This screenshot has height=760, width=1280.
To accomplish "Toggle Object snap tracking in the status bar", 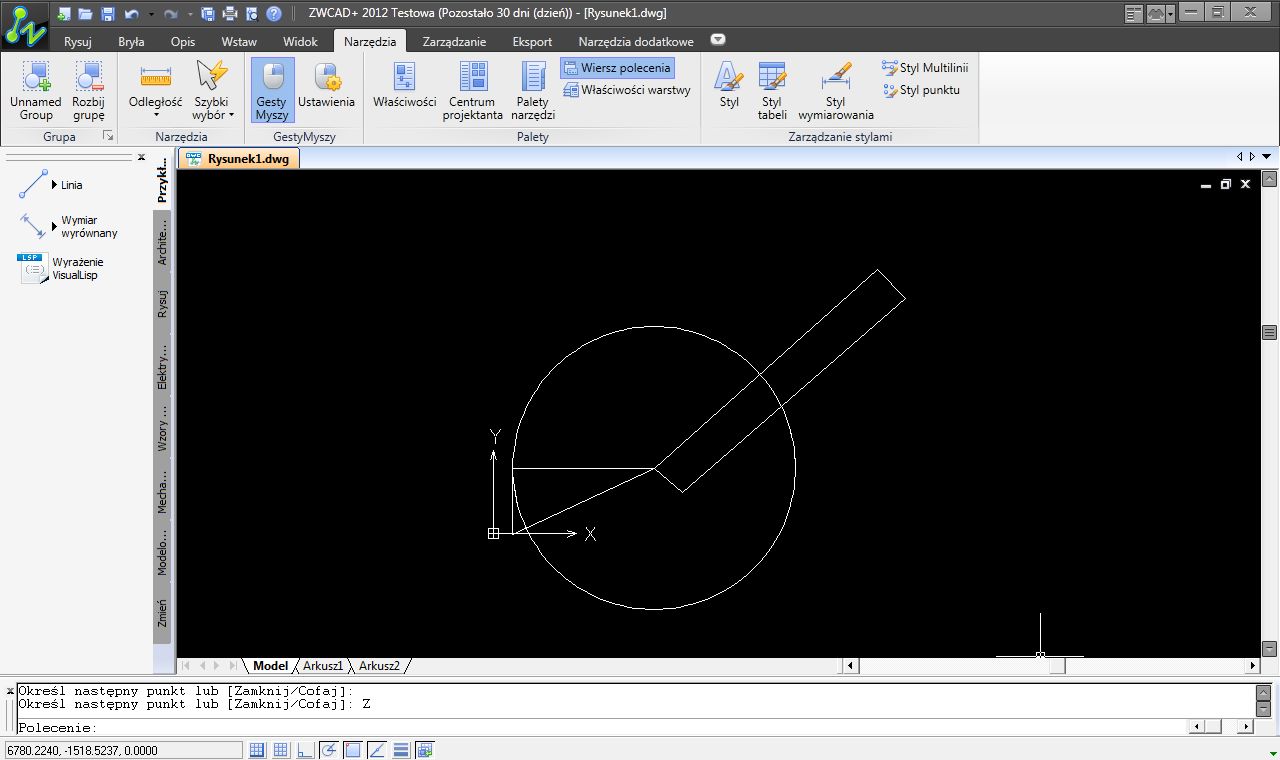I will [x=377, y=750].
